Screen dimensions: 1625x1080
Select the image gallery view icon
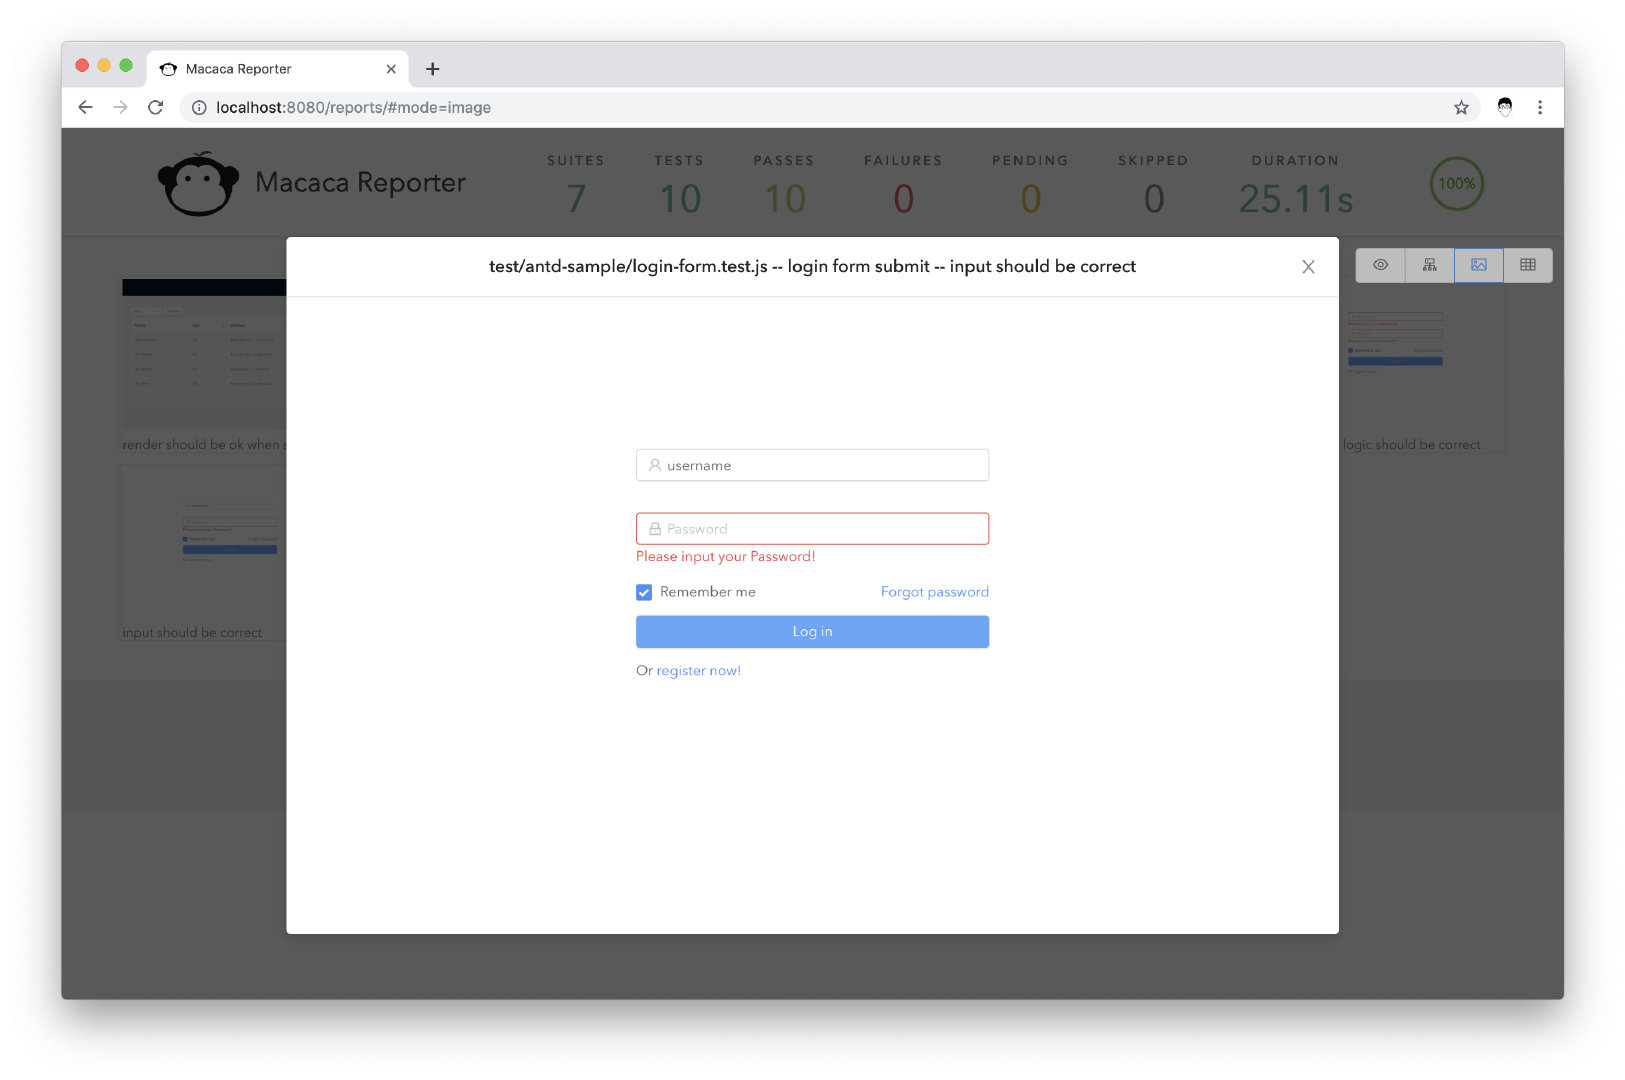pyautogui.click(x=1478, y=265)
